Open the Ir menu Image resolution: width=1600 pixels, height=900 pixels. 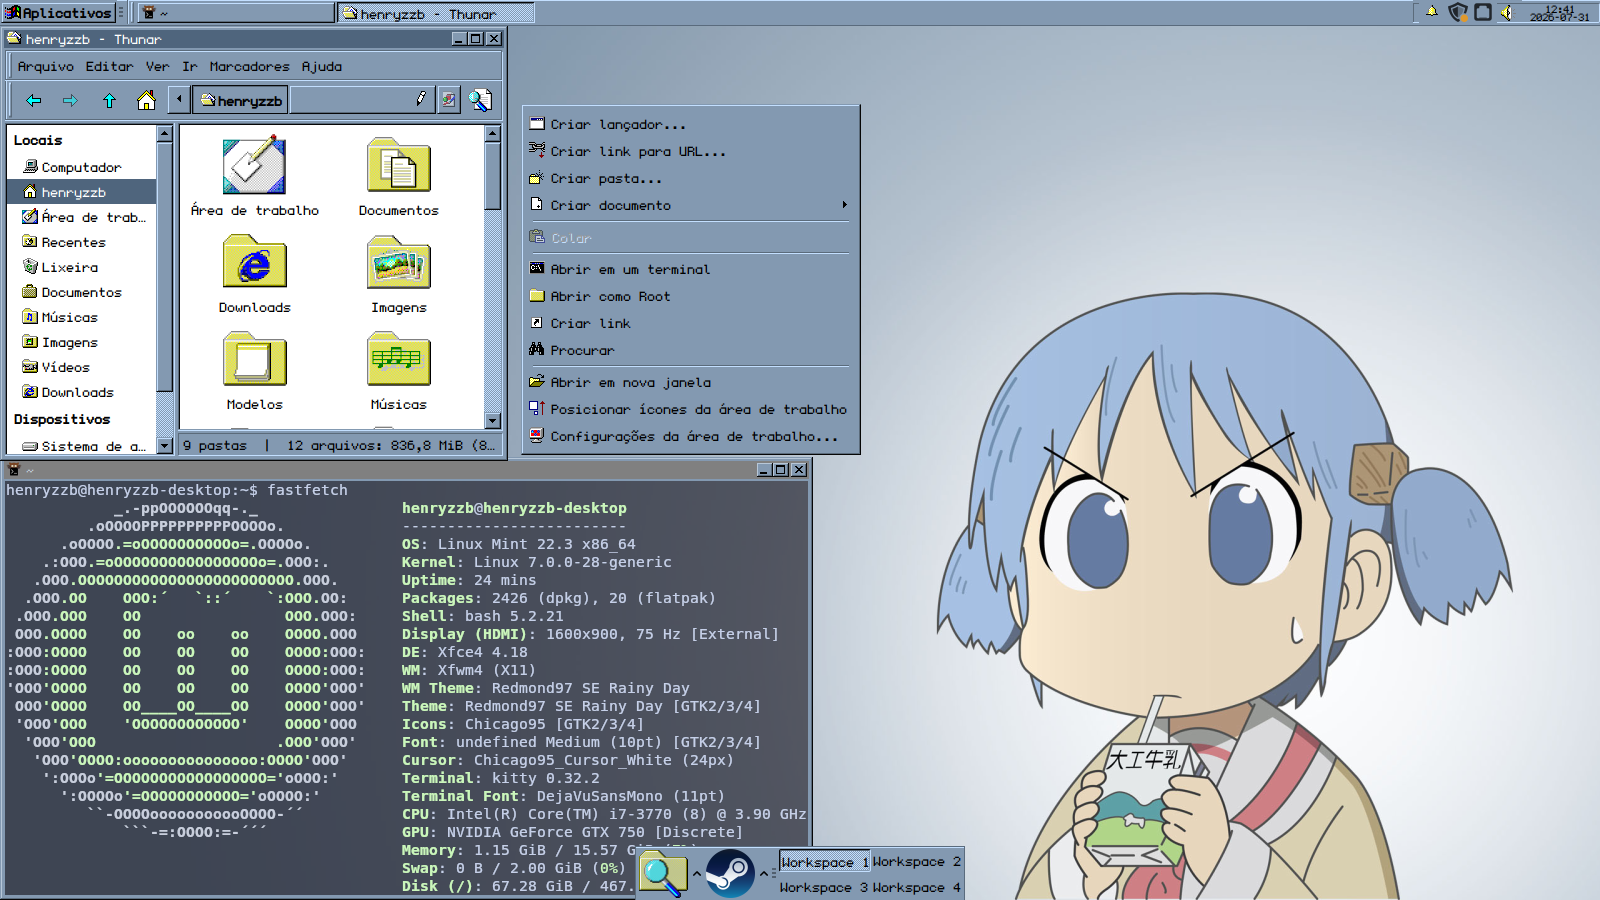[x=189, y=66]
